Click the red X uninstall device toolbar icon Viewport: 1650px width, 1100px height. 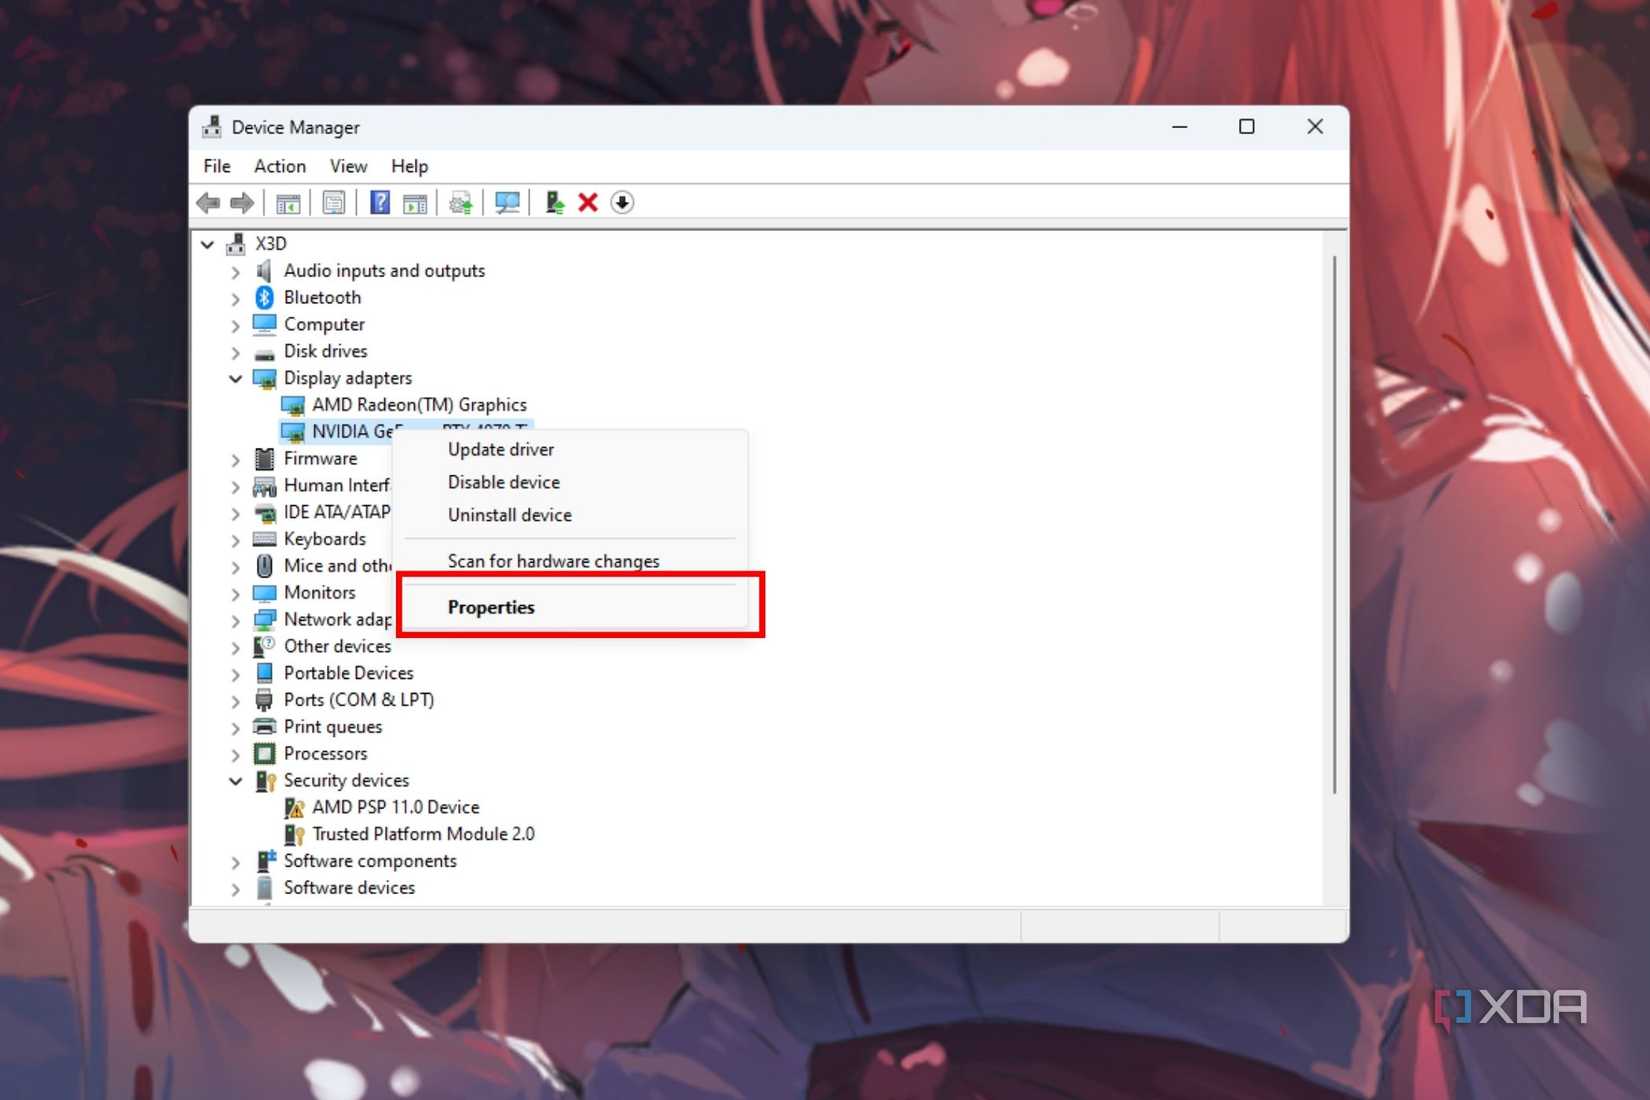(588, 202)
